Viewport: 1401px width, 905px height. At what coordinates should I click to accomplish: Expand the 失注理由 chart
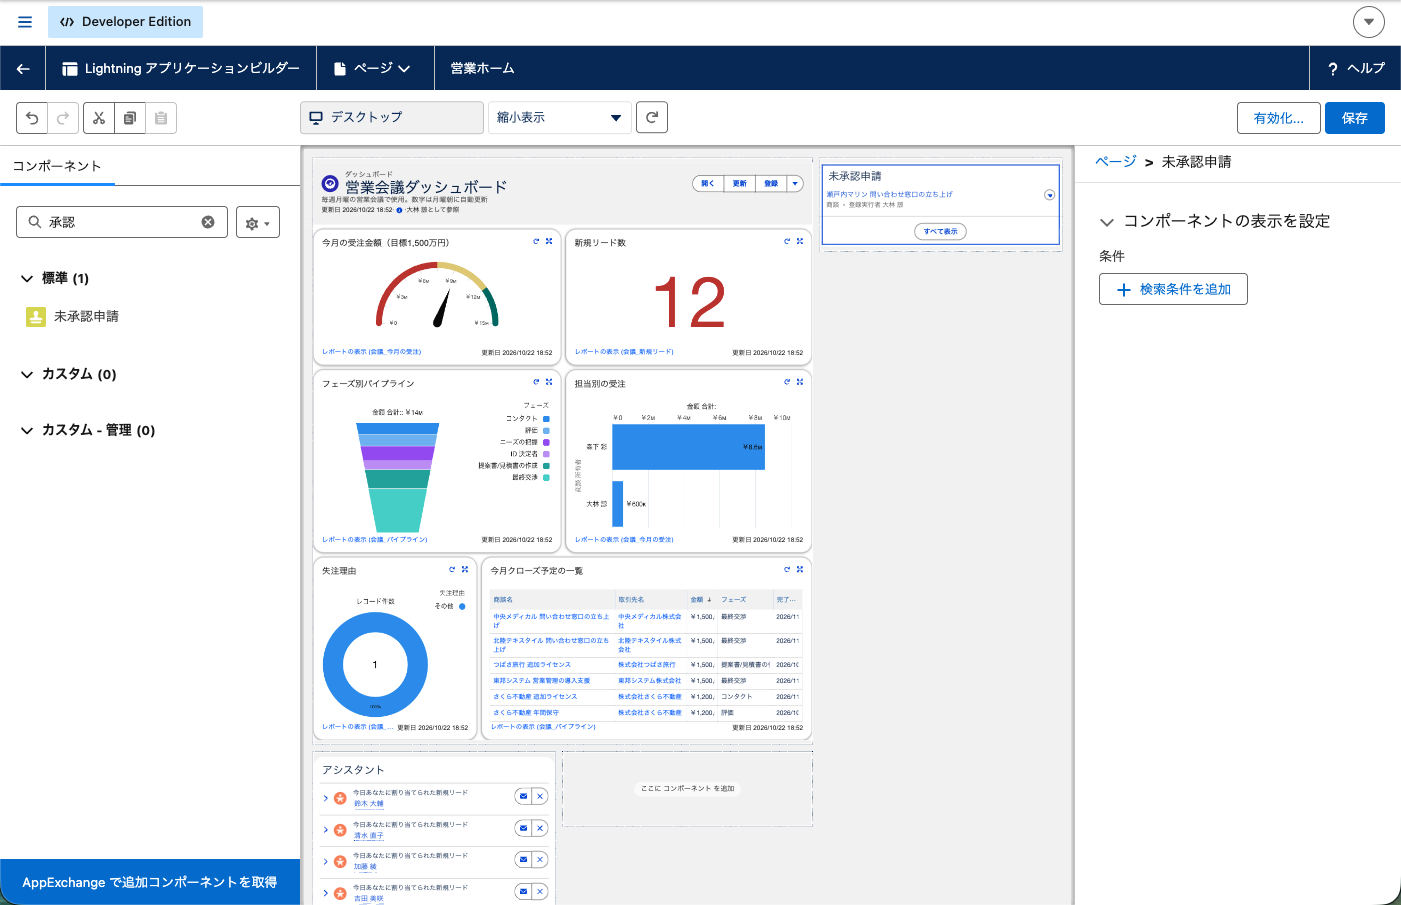pos(465,569)
